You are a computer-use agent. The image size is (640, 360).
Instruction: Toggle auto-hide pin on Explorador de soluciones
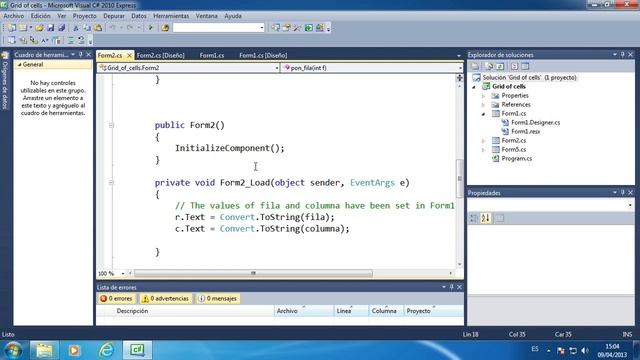622,55
